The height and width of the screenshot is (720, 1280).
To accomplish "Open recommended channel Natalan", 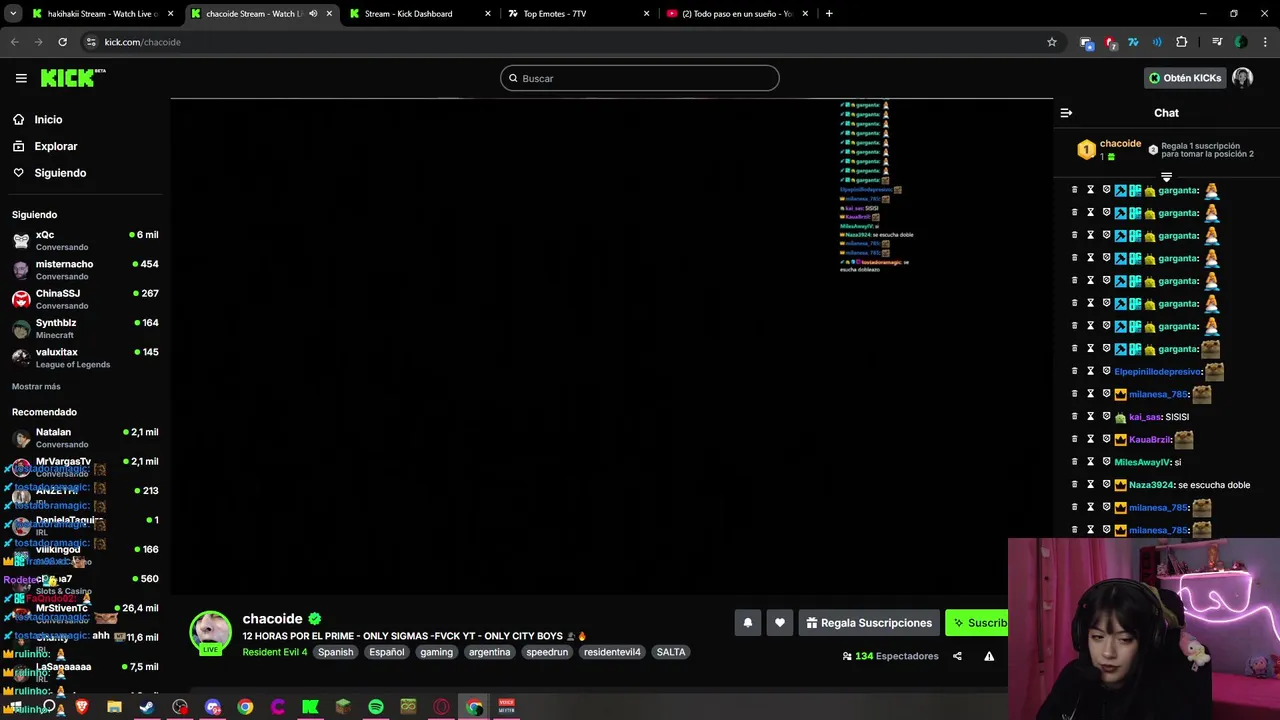I will [x=85, y=438].
